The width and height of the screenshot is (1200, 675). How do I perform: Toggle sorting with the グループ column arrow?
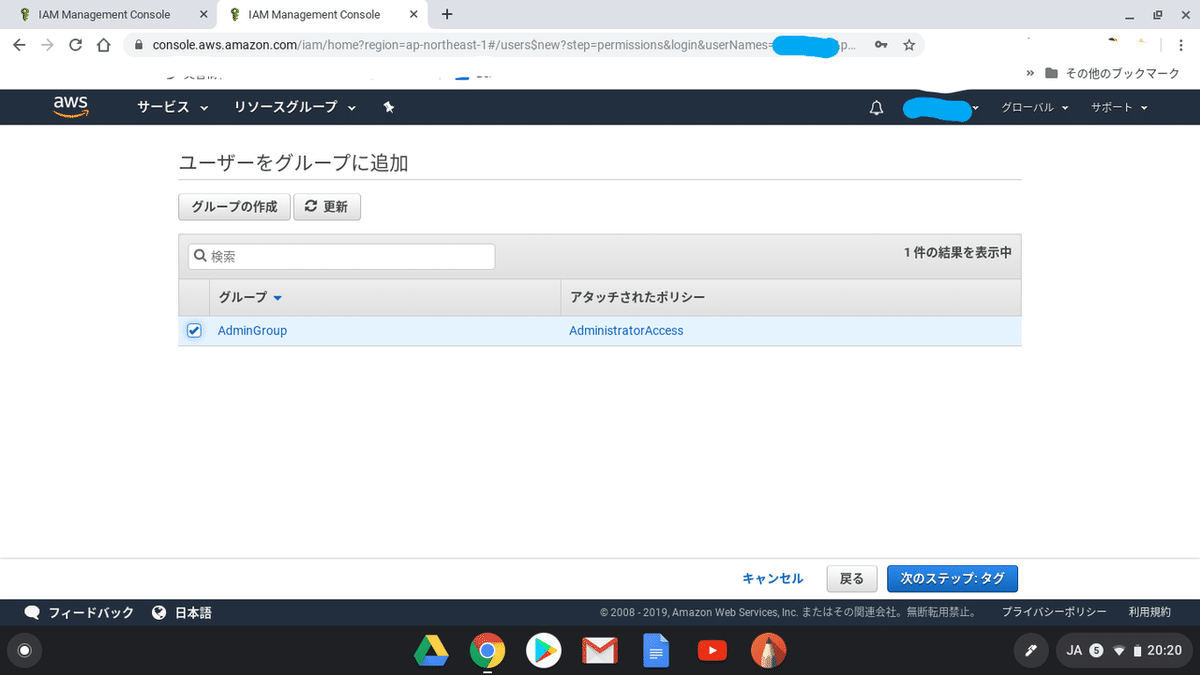tap(277, 297)
